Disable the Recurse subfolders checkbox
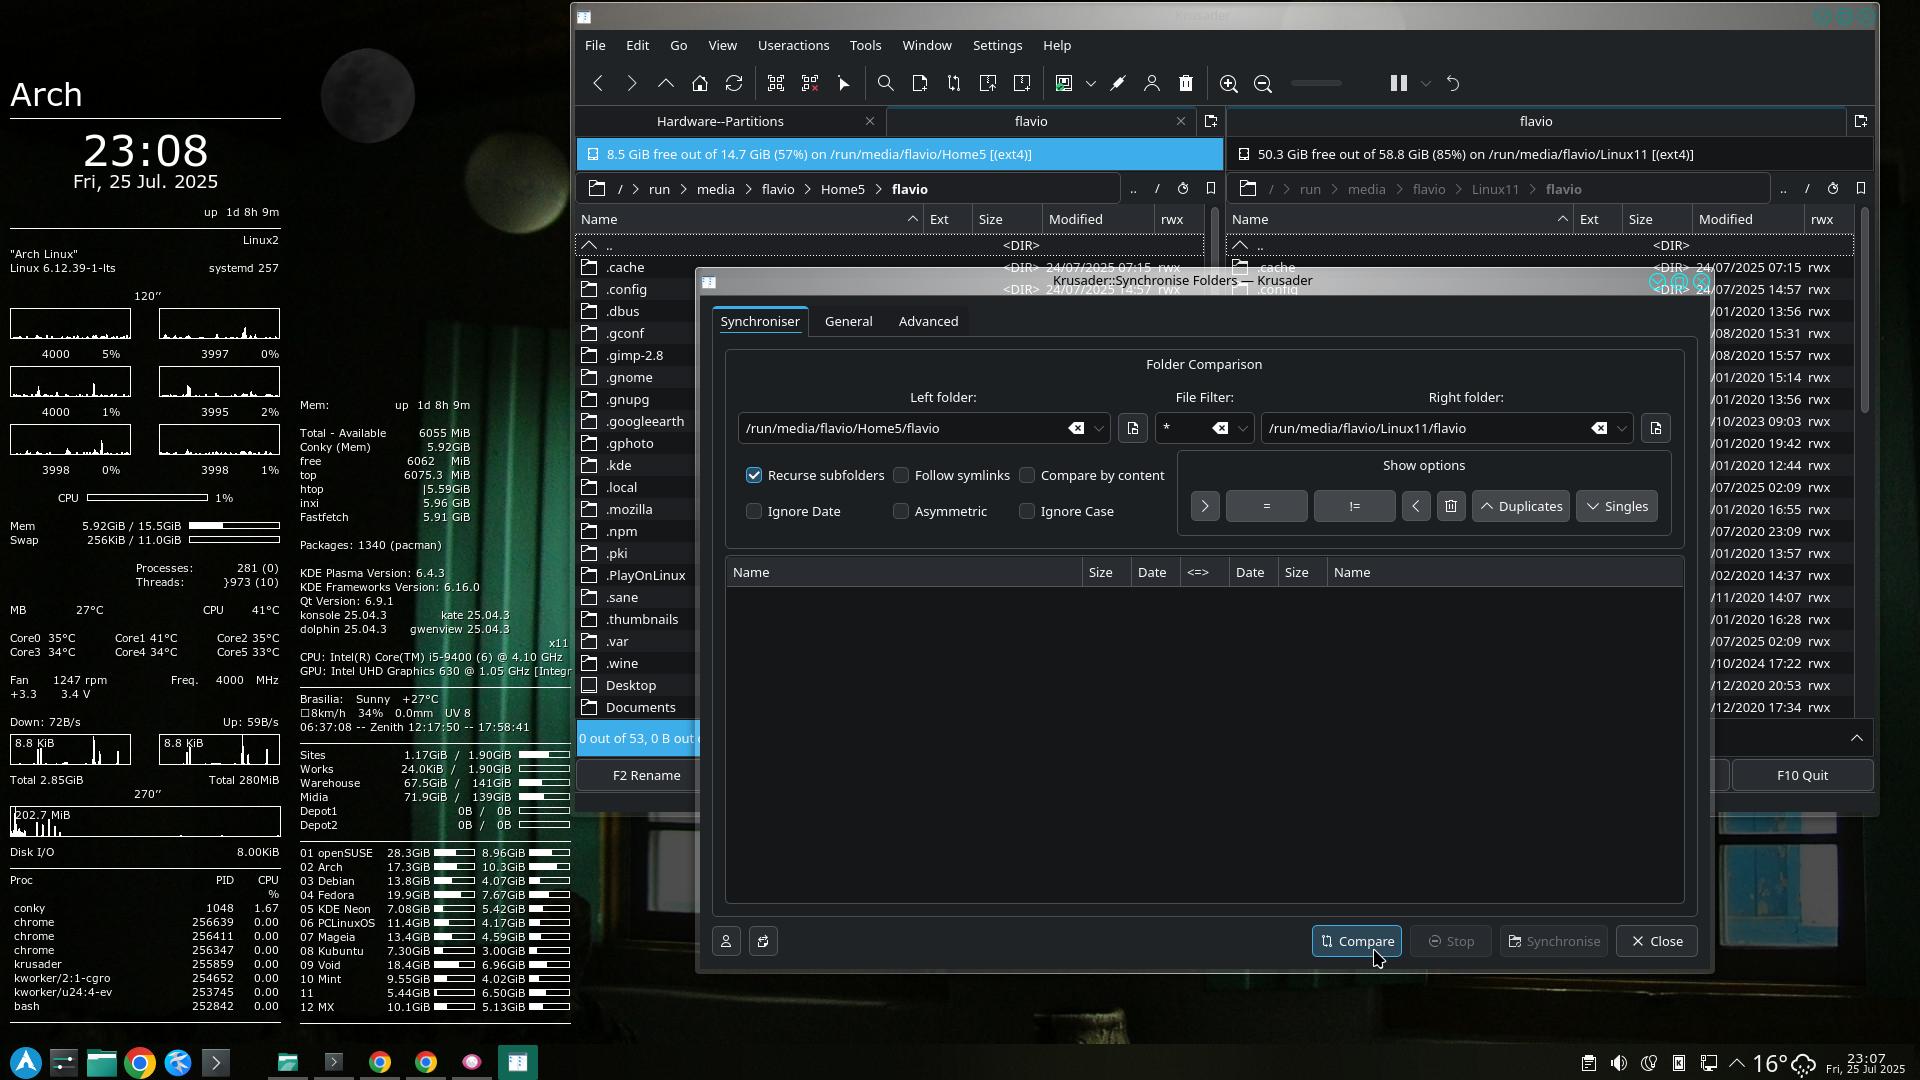The width and height of the screenshot is (1920, 1080). [754, 476]
